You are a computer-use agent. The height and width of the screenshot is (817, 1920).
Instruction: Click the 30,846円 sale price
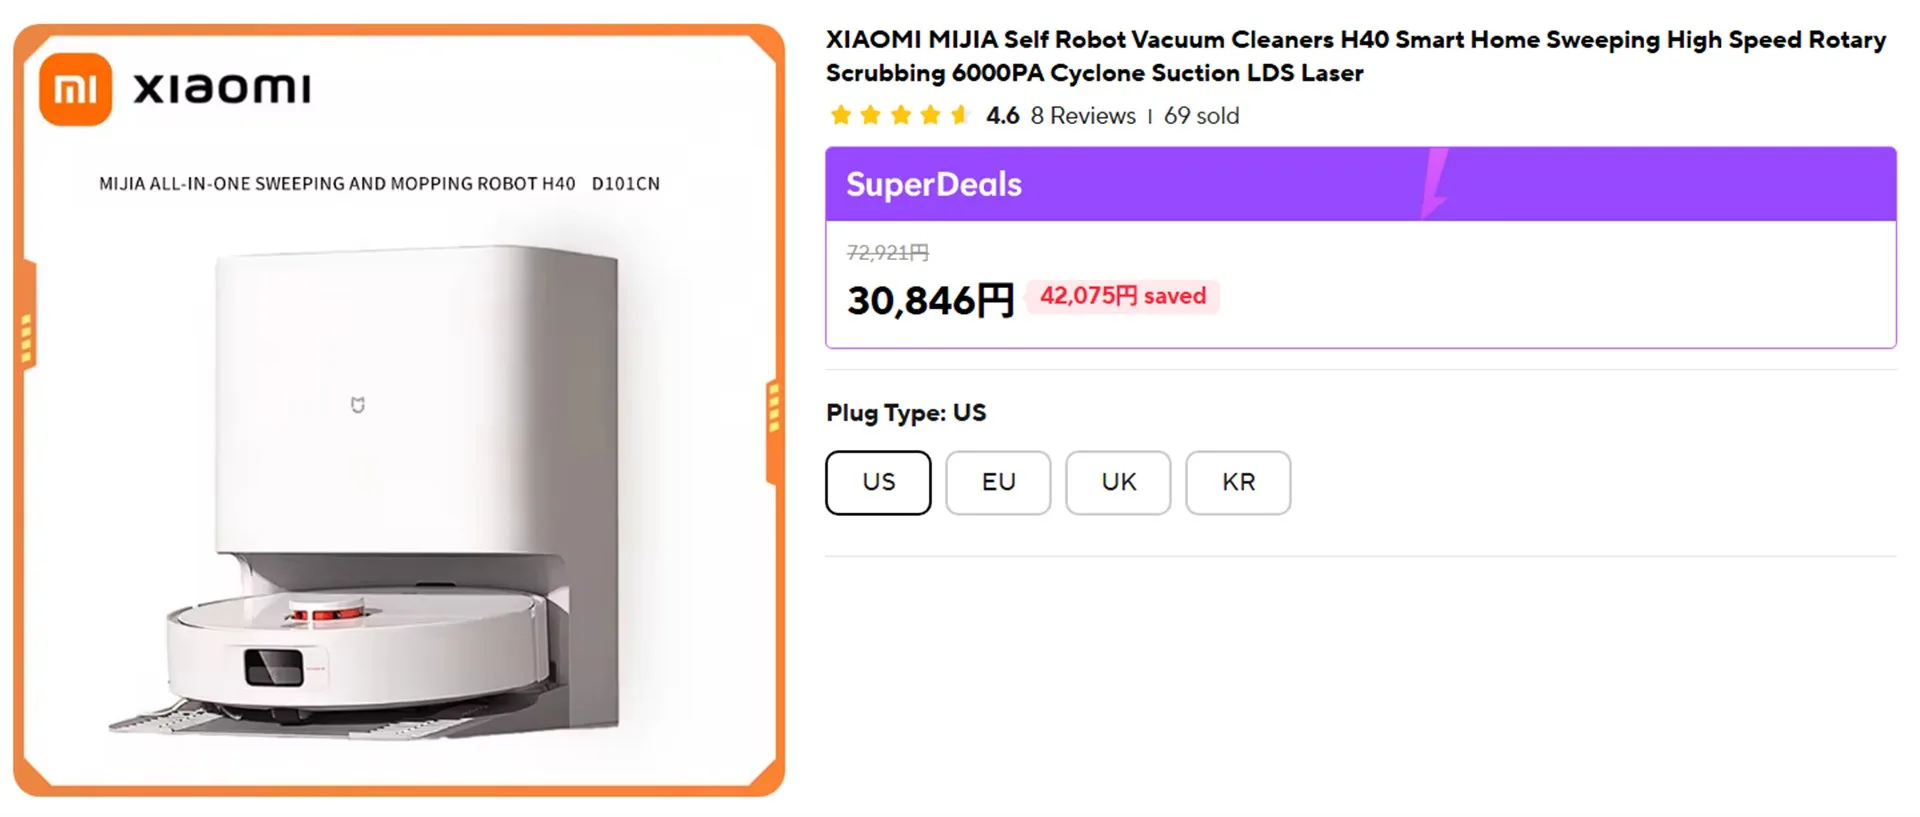pyautogui.click(x=930, y=300)
